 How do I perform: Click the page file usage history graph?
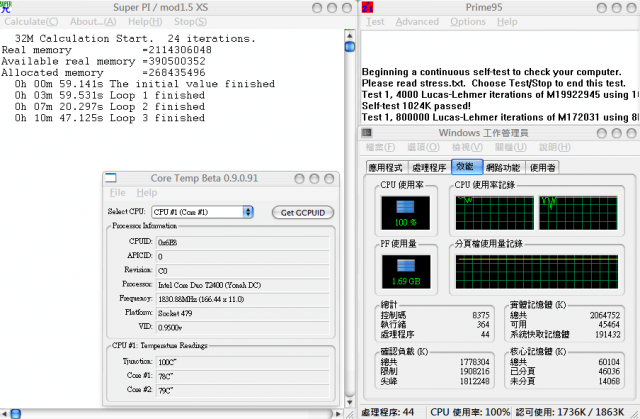[536, 272]
